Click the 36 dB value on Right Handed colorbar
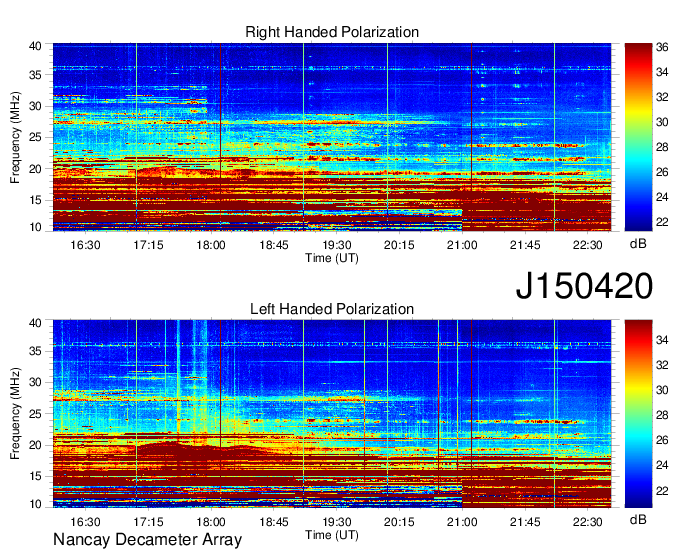 click(662, 47)
